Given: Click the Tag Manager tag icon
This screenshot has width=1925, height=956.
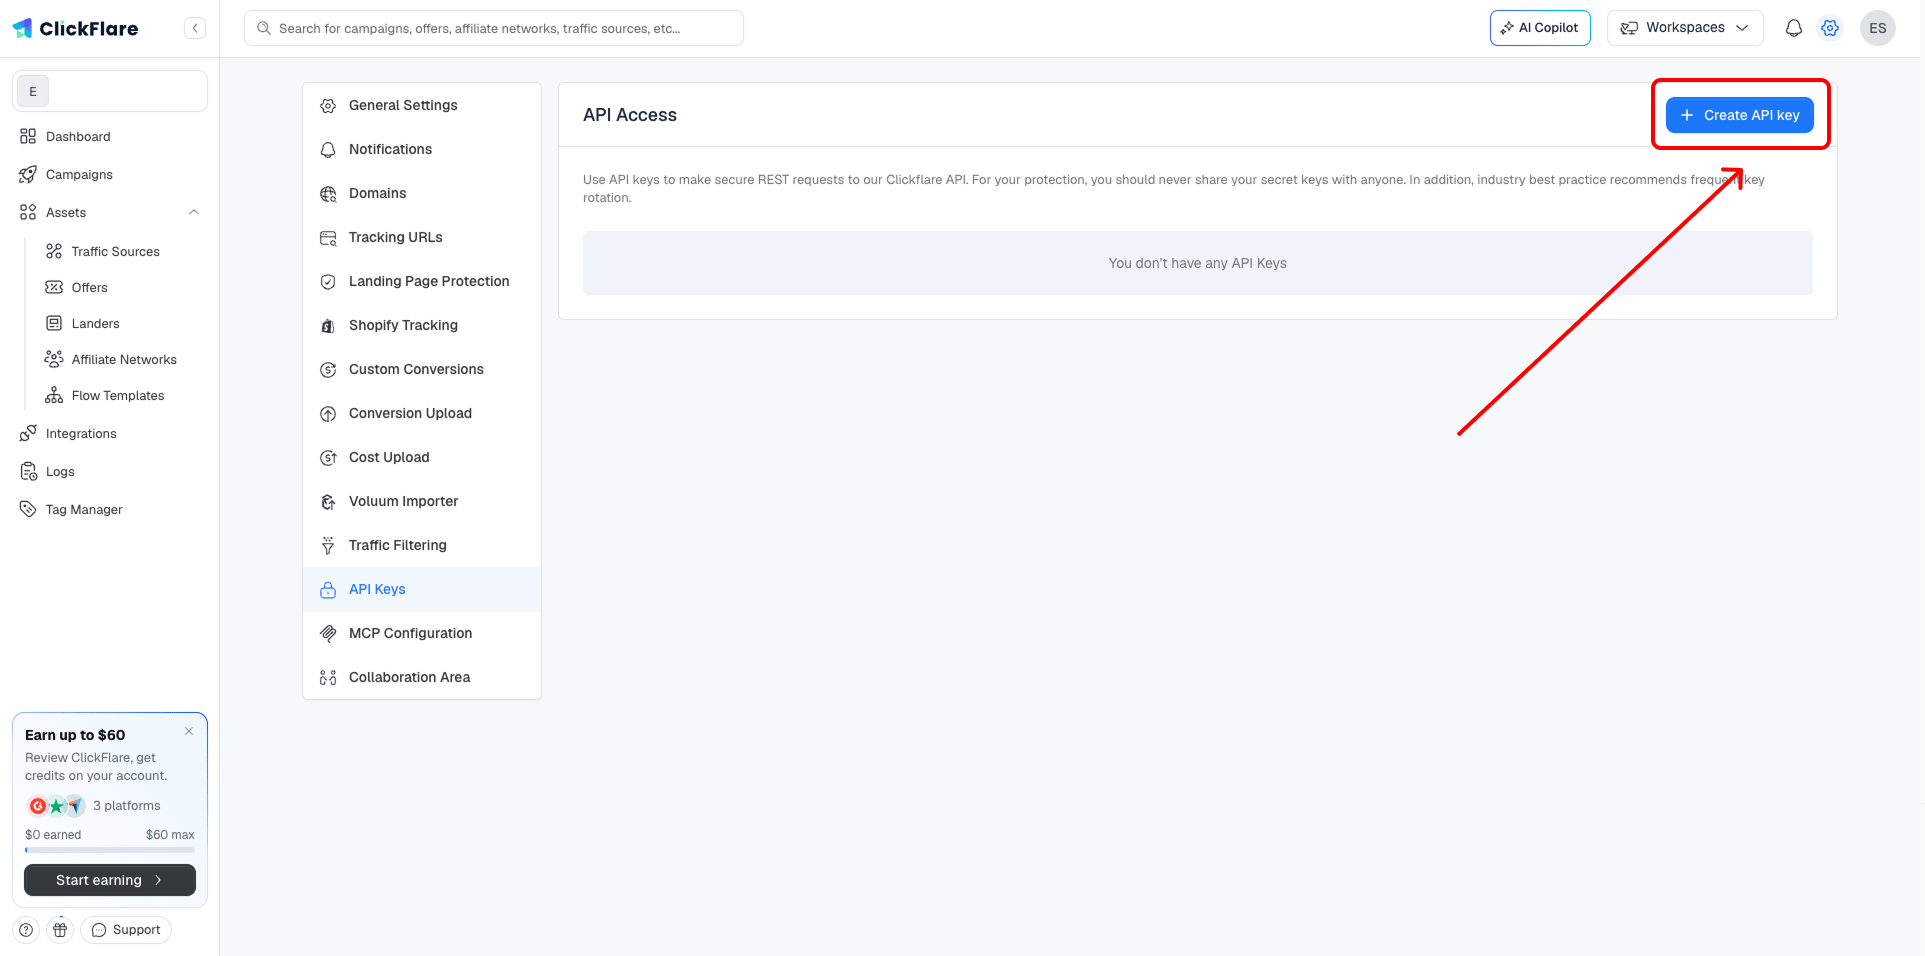Looking at the screenshot, I should 28,509.
